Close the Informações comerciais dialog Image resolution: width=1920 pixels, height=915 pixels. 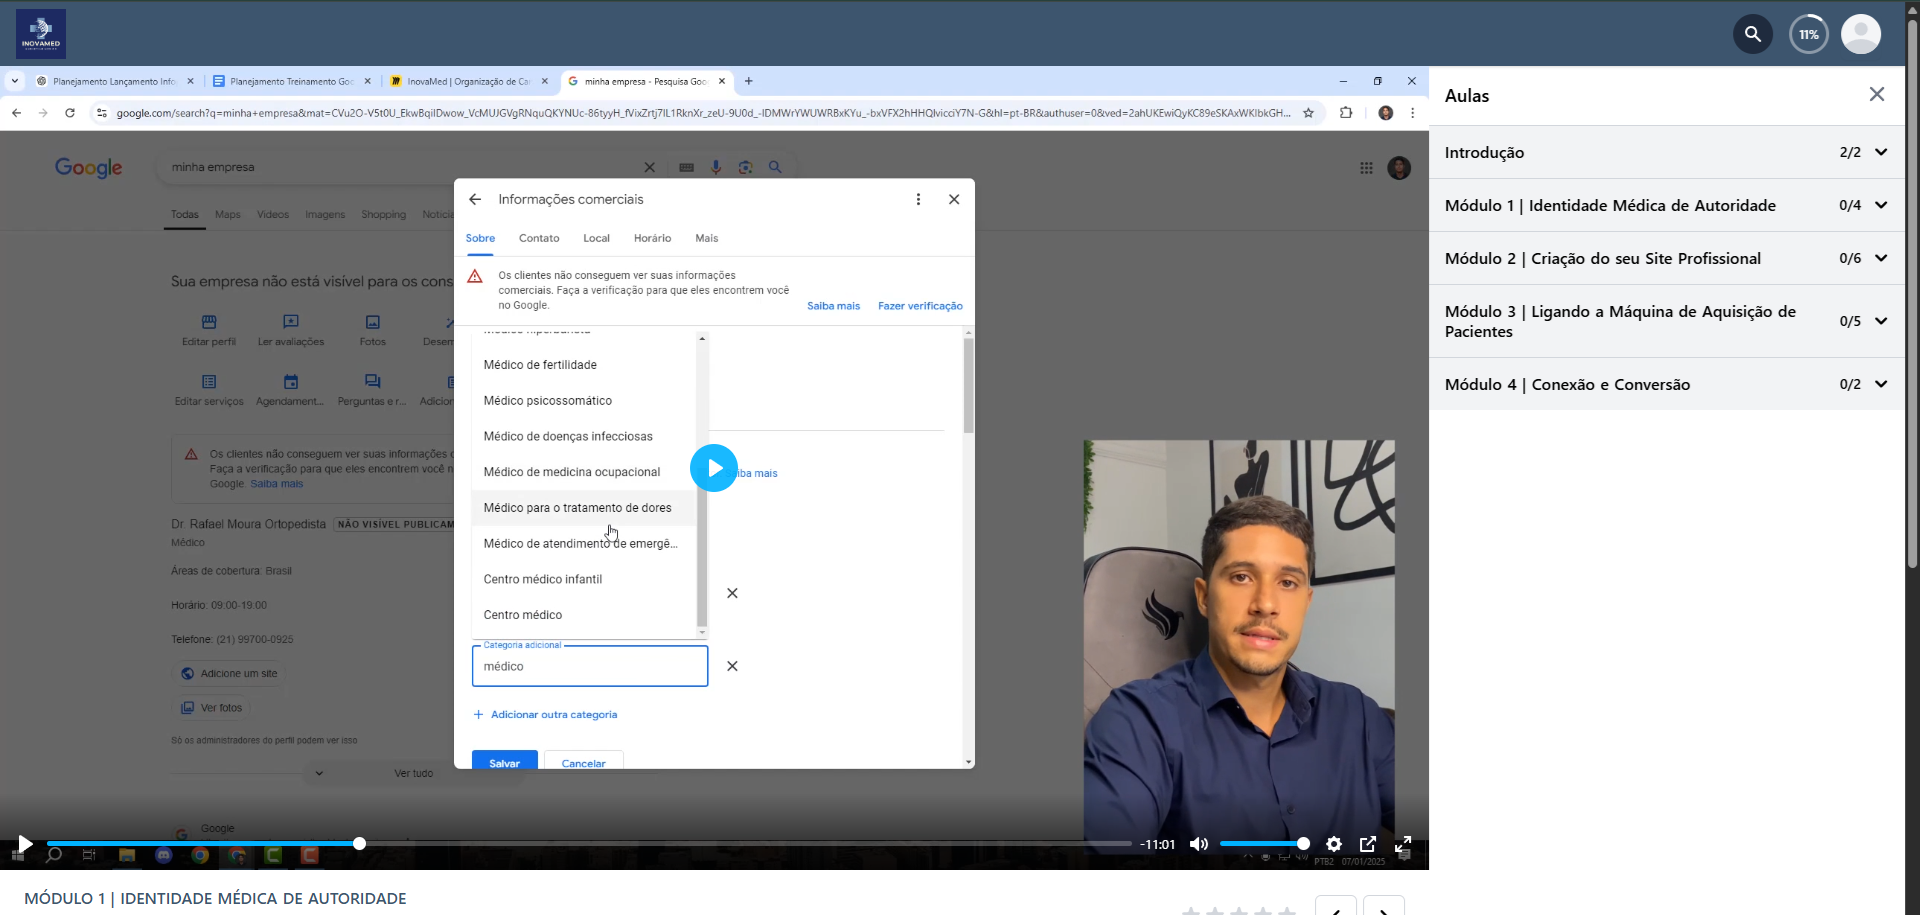point(954,199)
